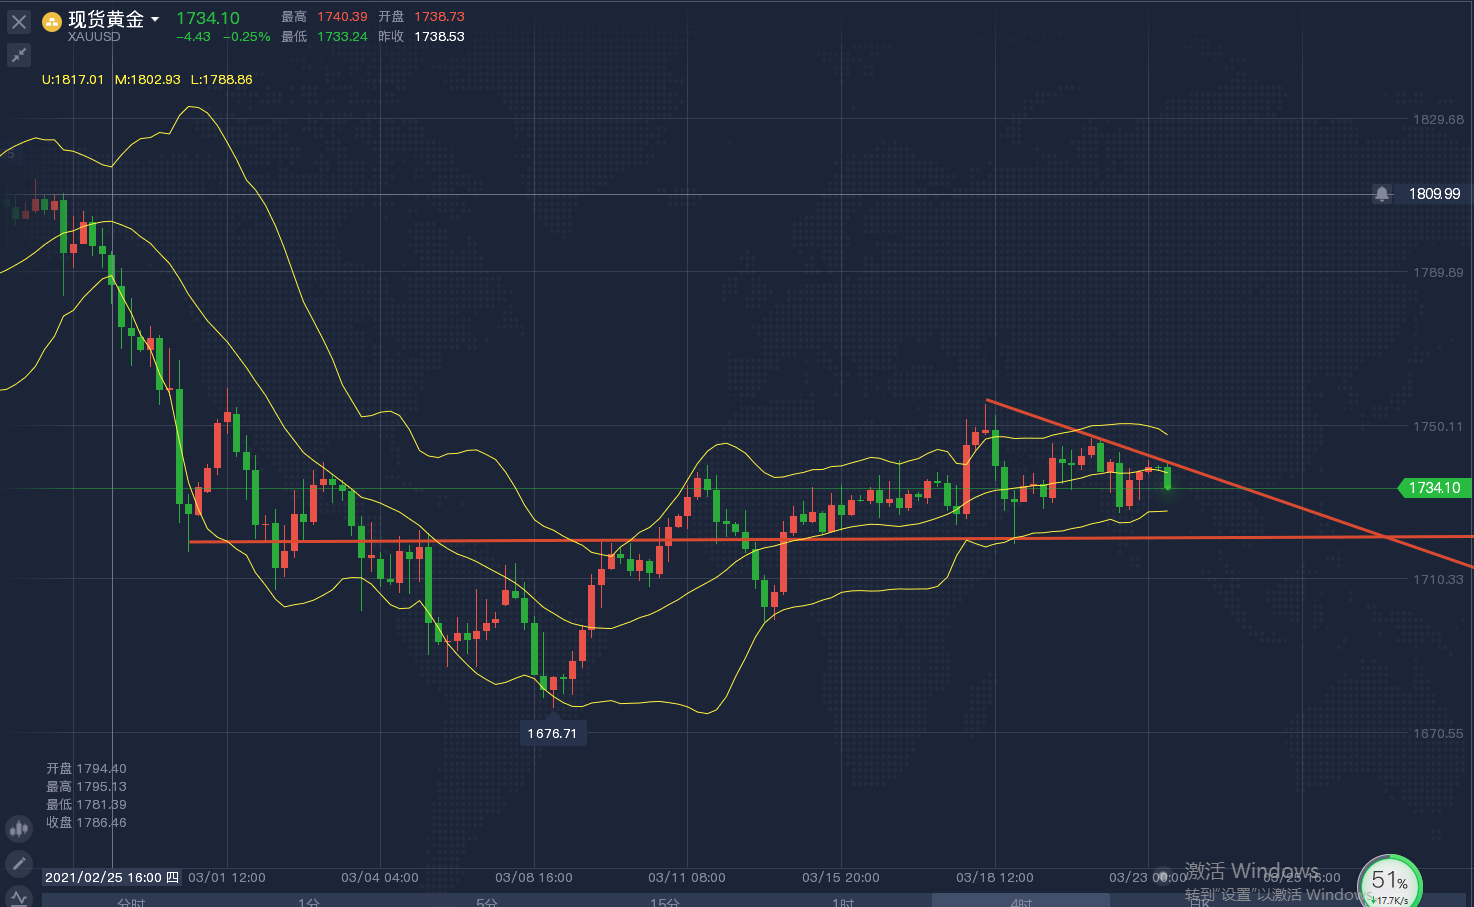Switch to the 分时 timeframe tab

pos(131,902)
